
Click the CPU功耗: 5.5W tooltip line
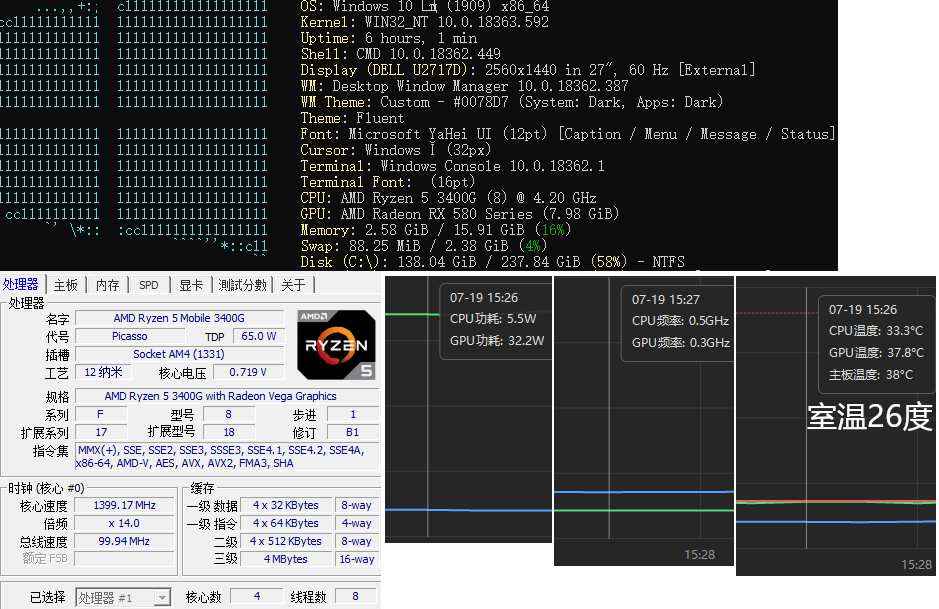click(x=493, y=319)
